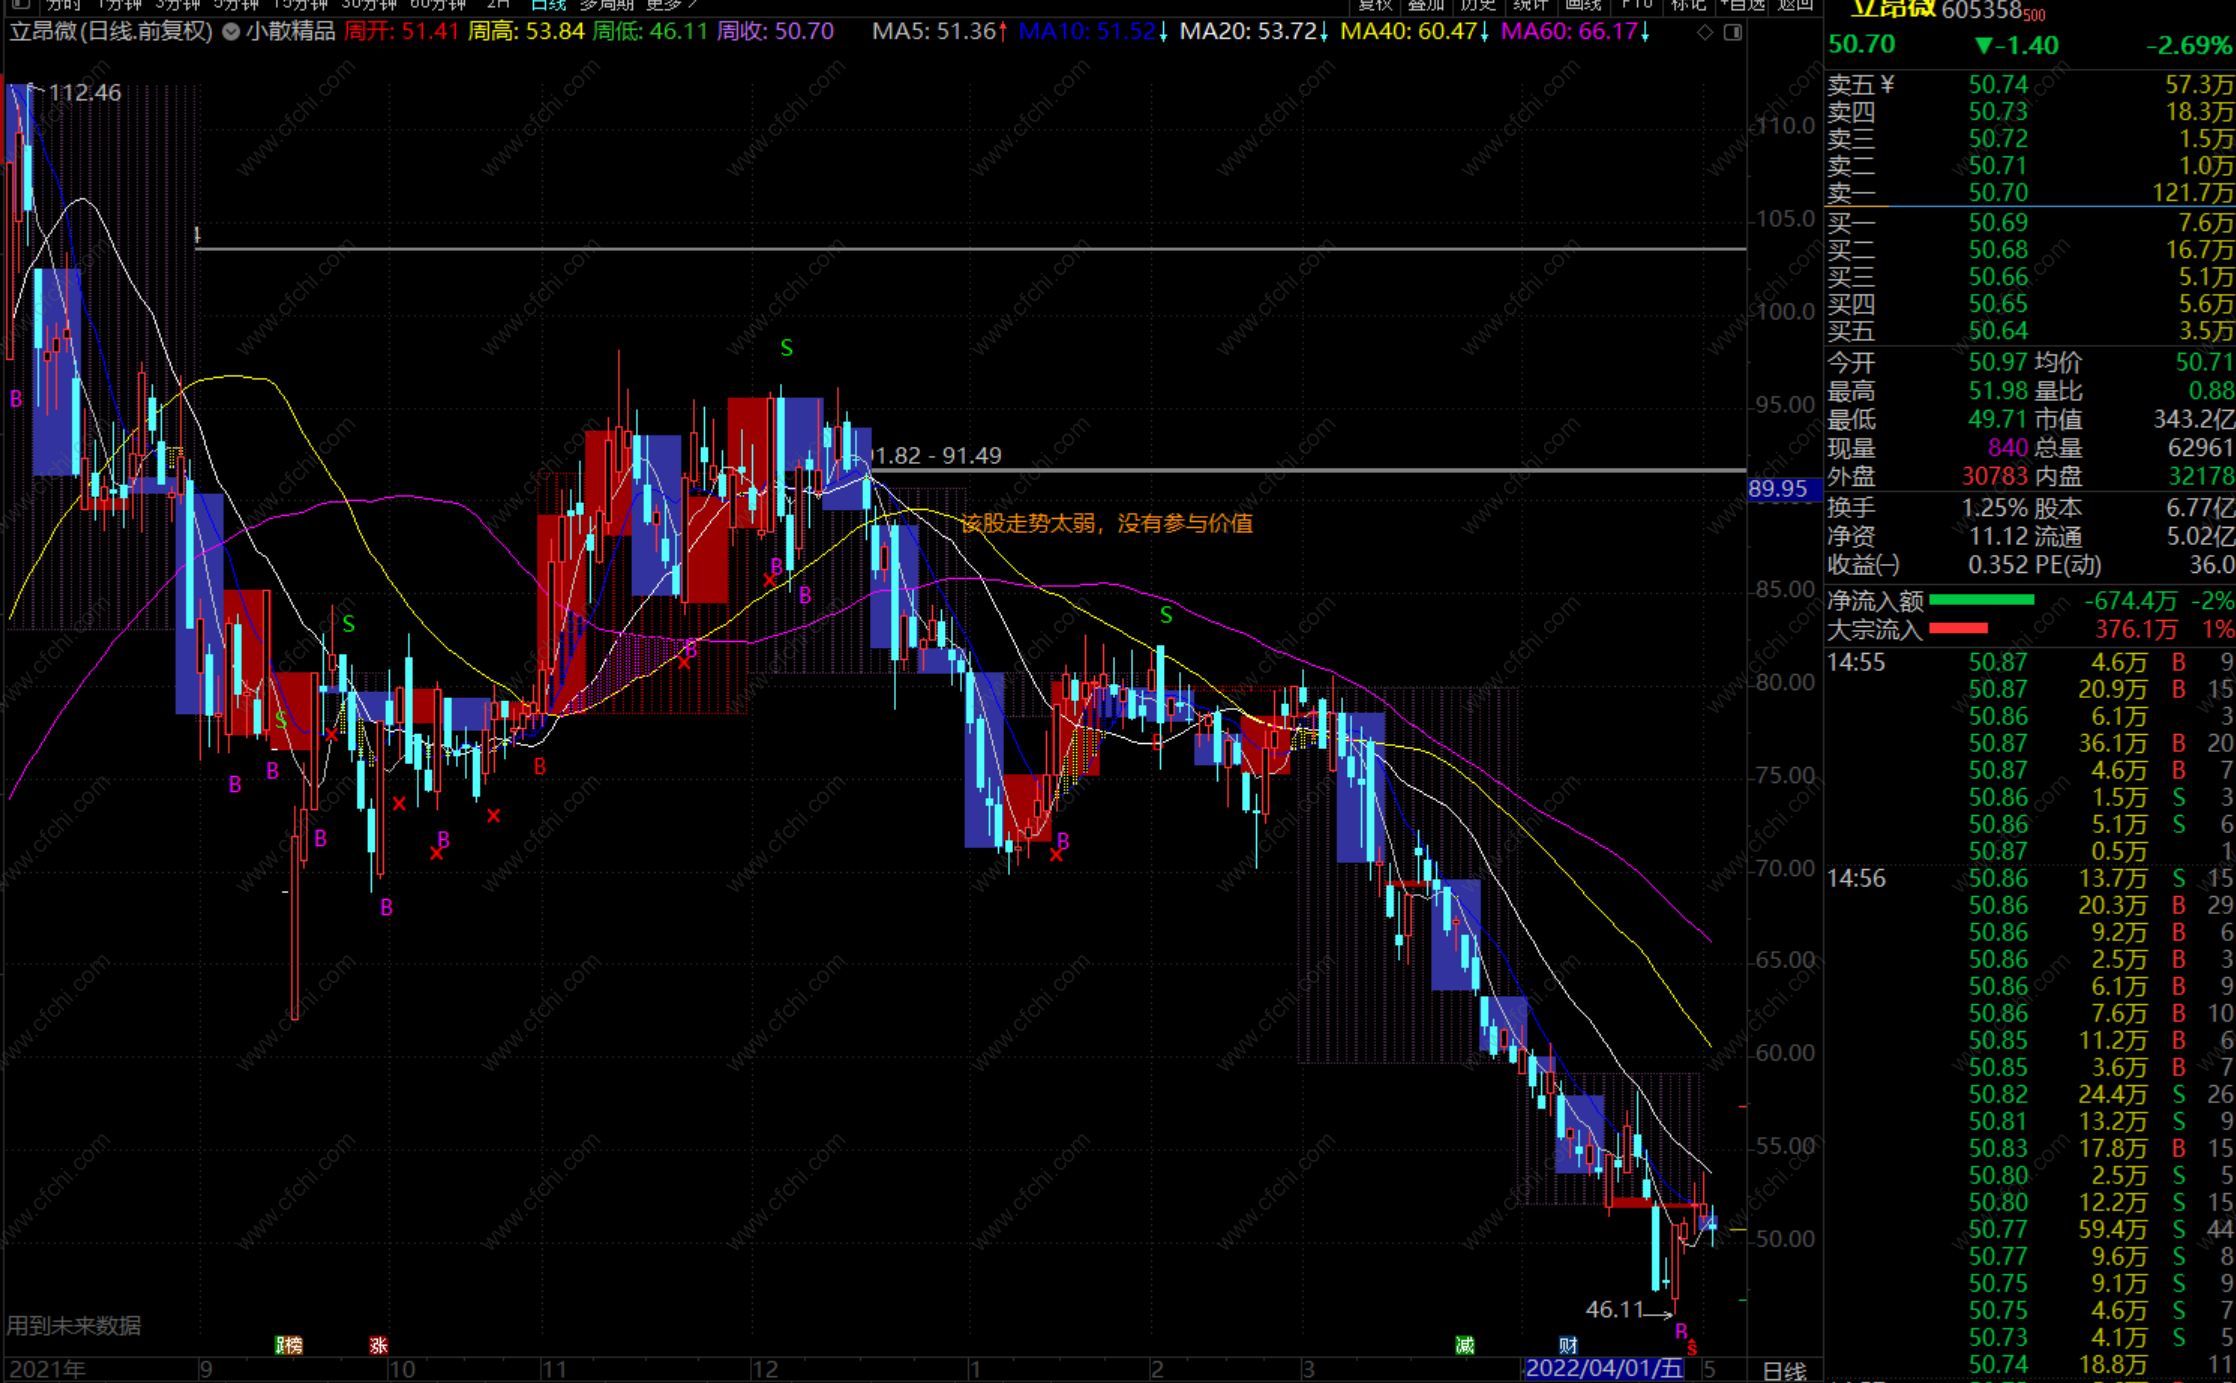Click the highlighted date 2022/04/01 on time axis
Viewport: 2236px width, 1383px height.
1604,1369
